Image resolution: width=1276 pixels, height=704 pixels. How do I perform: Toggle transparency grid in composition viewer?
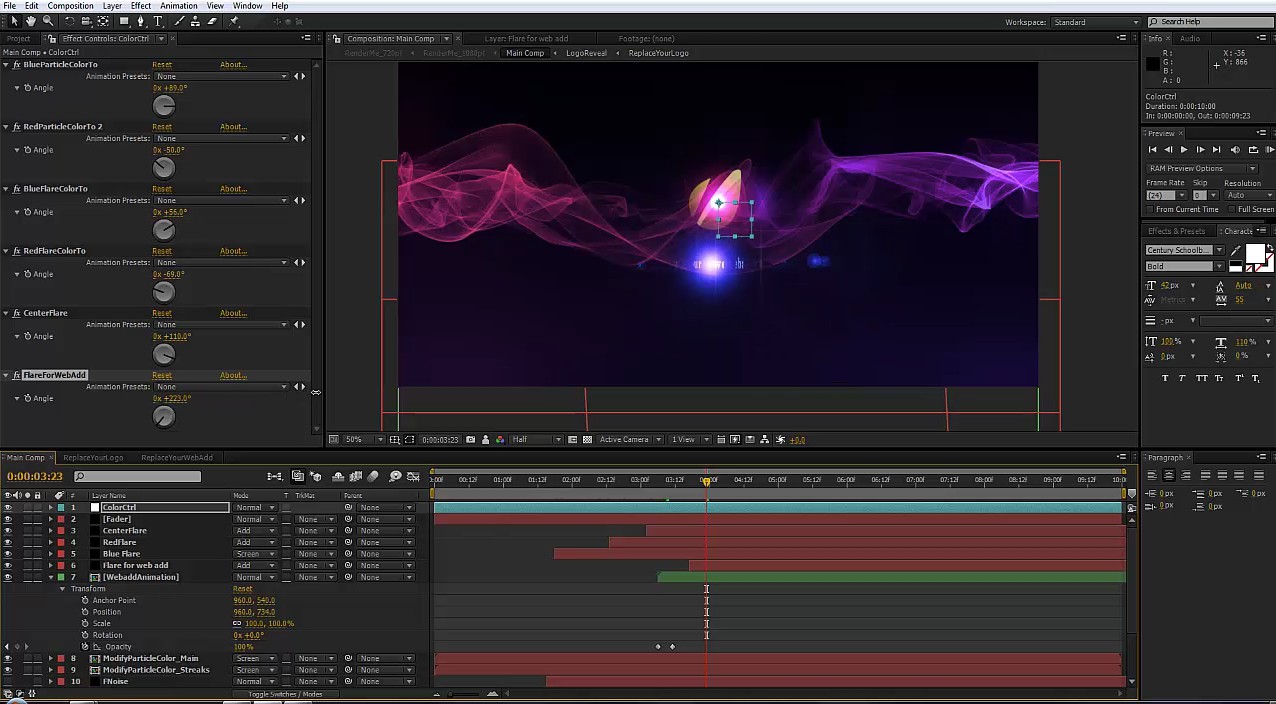pyautogui.click(x=587, y=440)
